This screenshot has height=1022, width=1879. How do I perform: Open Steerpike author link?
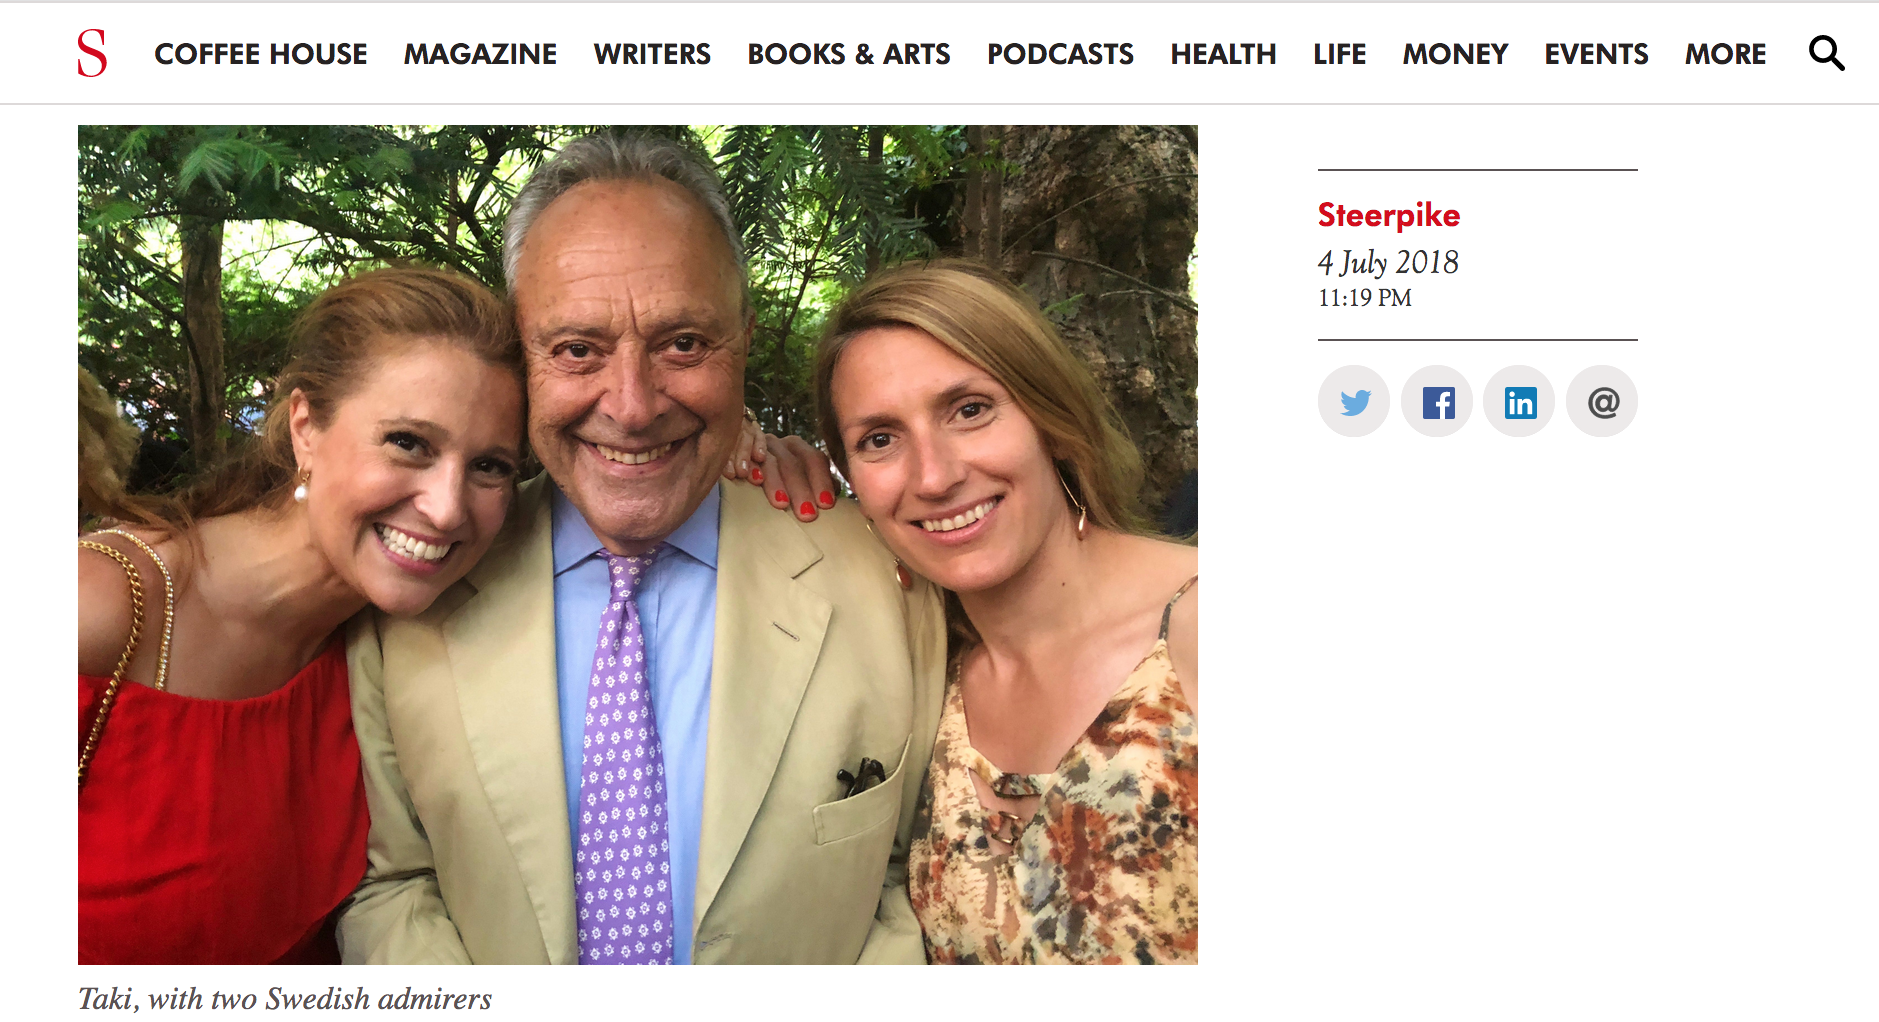click(1389, 215)
